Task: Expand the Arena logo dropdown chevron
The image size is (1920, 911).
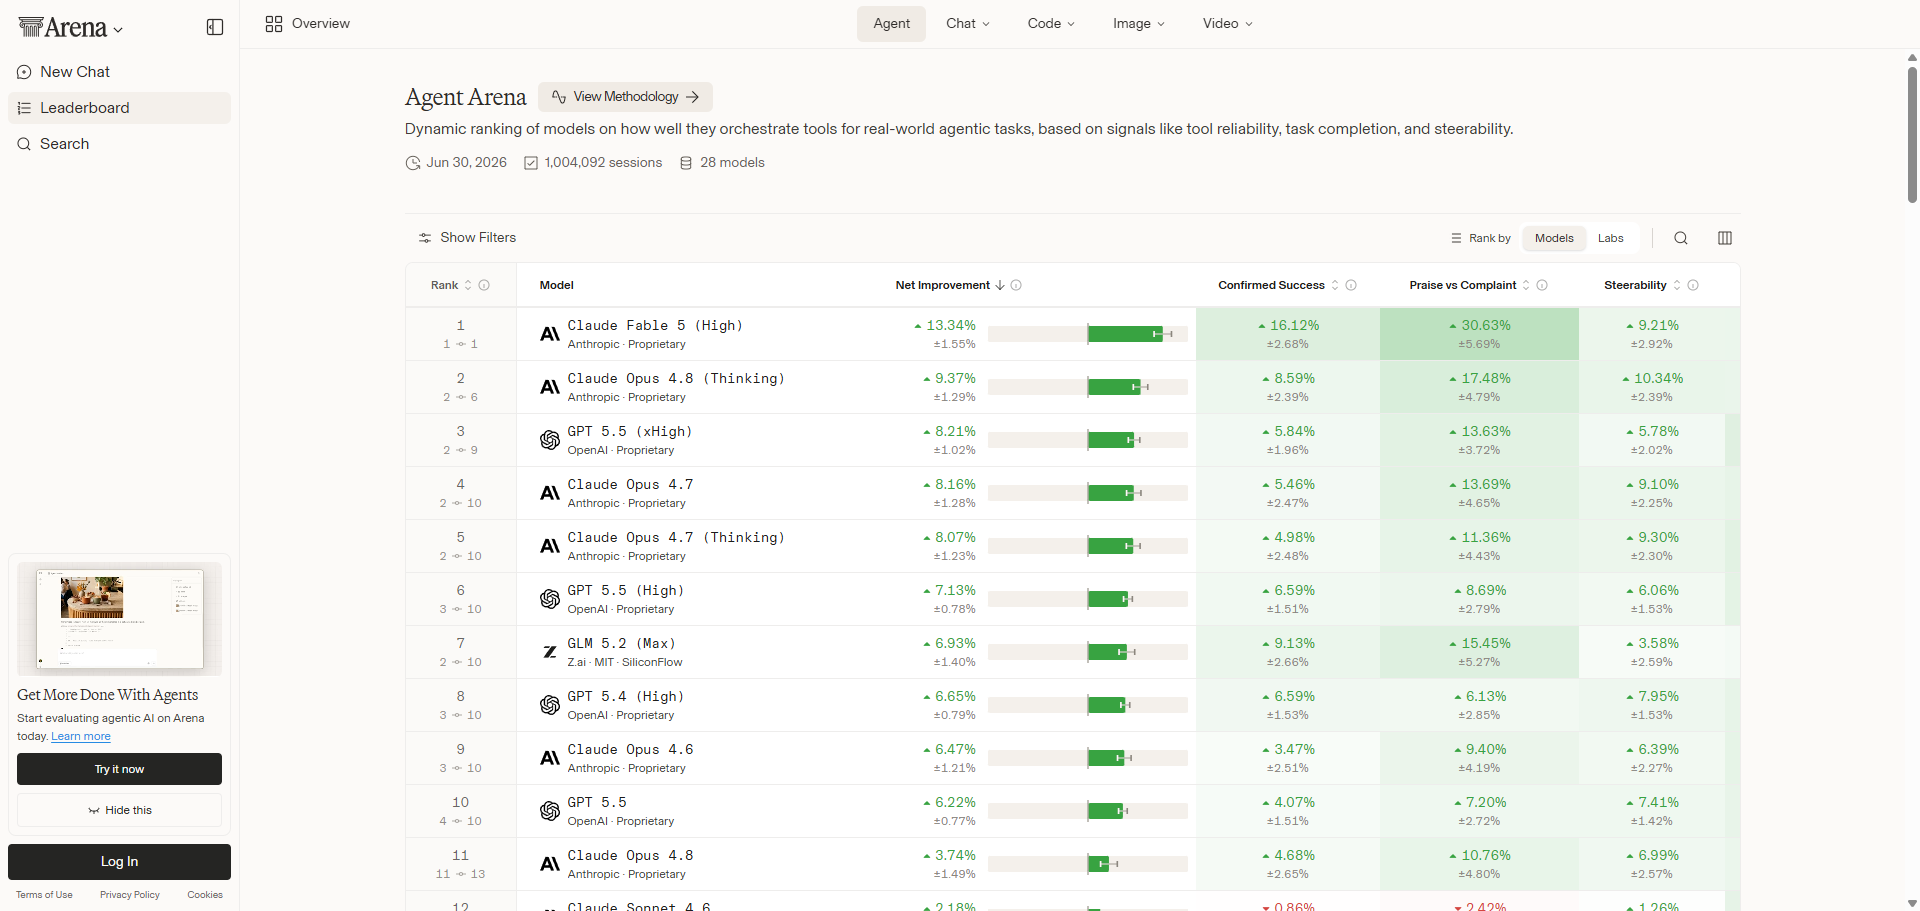Action: [x=118, y=30]
